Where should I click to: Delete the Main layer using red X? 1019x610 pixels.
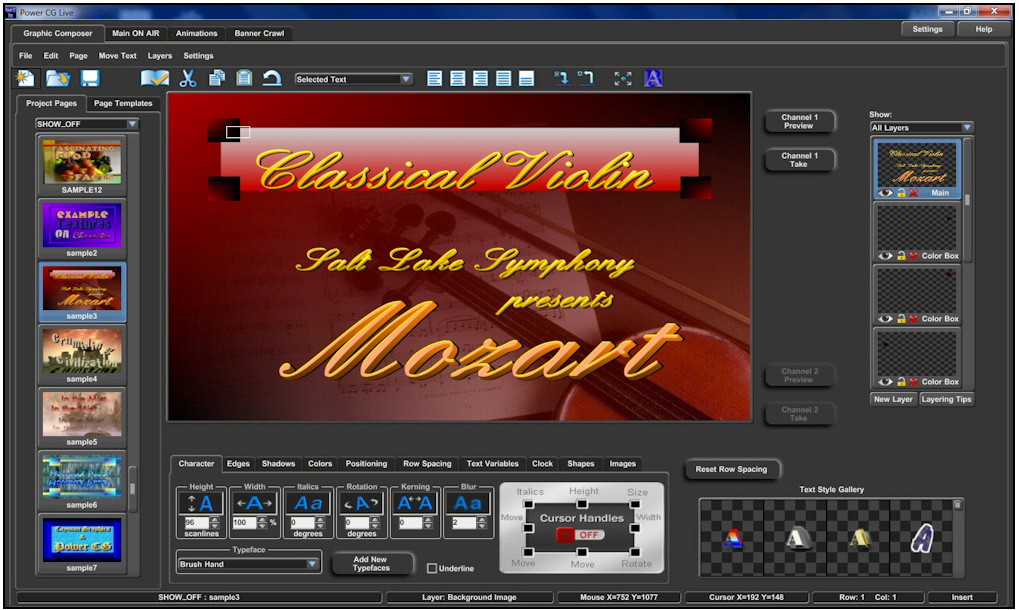[x=913, y=193]
